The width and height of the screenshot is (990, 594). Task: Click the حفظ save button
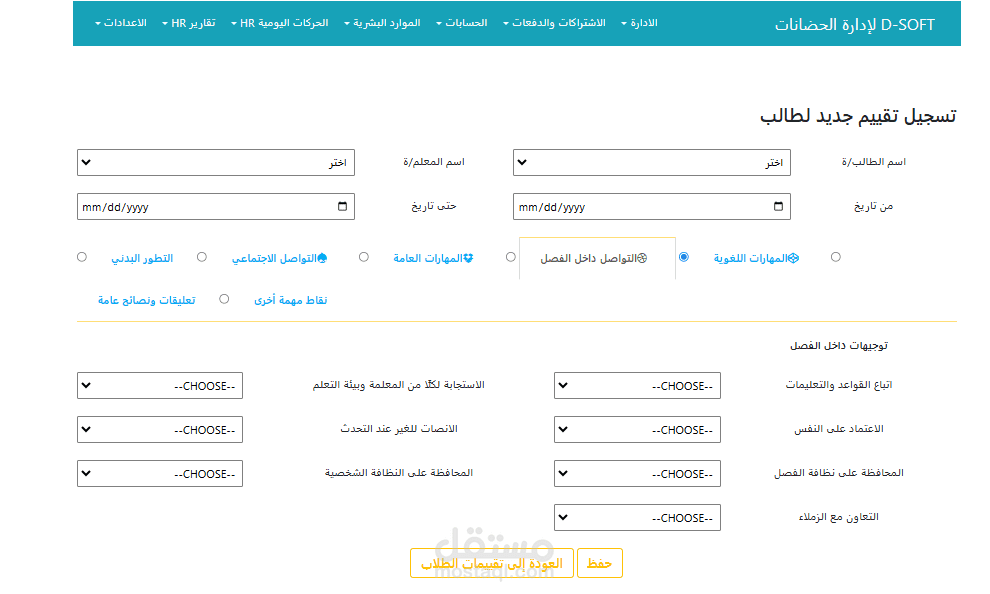pos(599,563)
